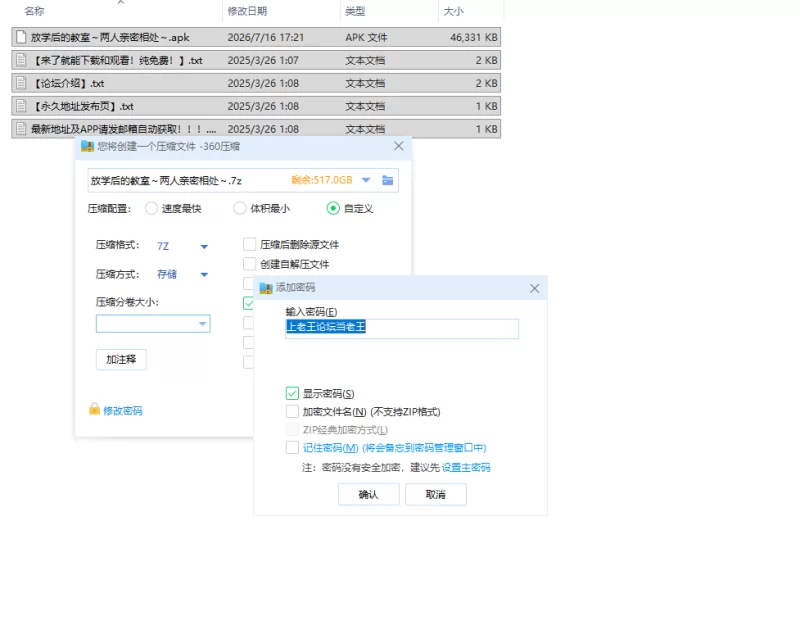
Task: Click the 【来了就能下载和观看】.txt file icon
Action: (21, 60)
